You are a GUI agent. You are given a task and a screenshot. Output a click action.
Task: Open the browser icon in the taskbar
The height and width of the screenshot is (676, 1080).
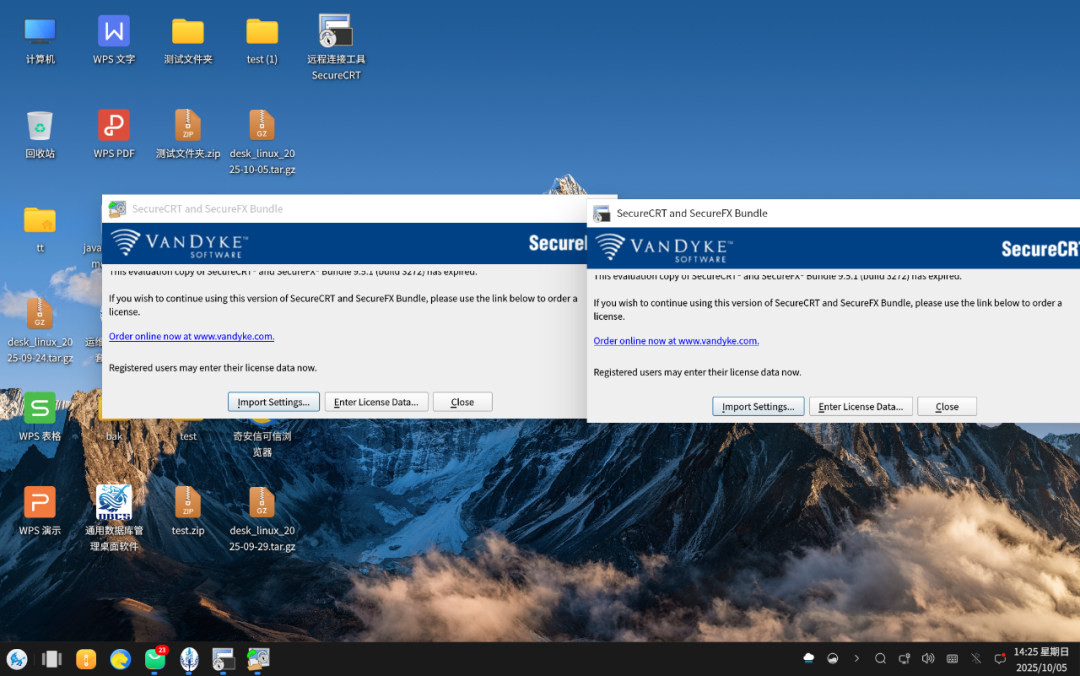point(121,659)
